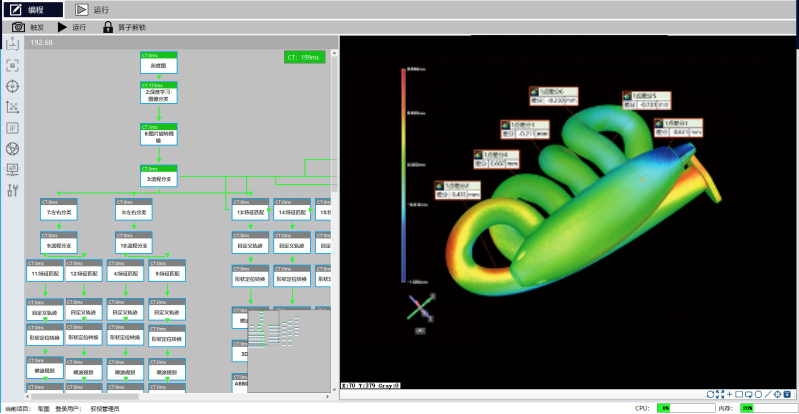Click the operator unlock (算子解锁) lock icon
799x414 pixels.
point(108,27)
